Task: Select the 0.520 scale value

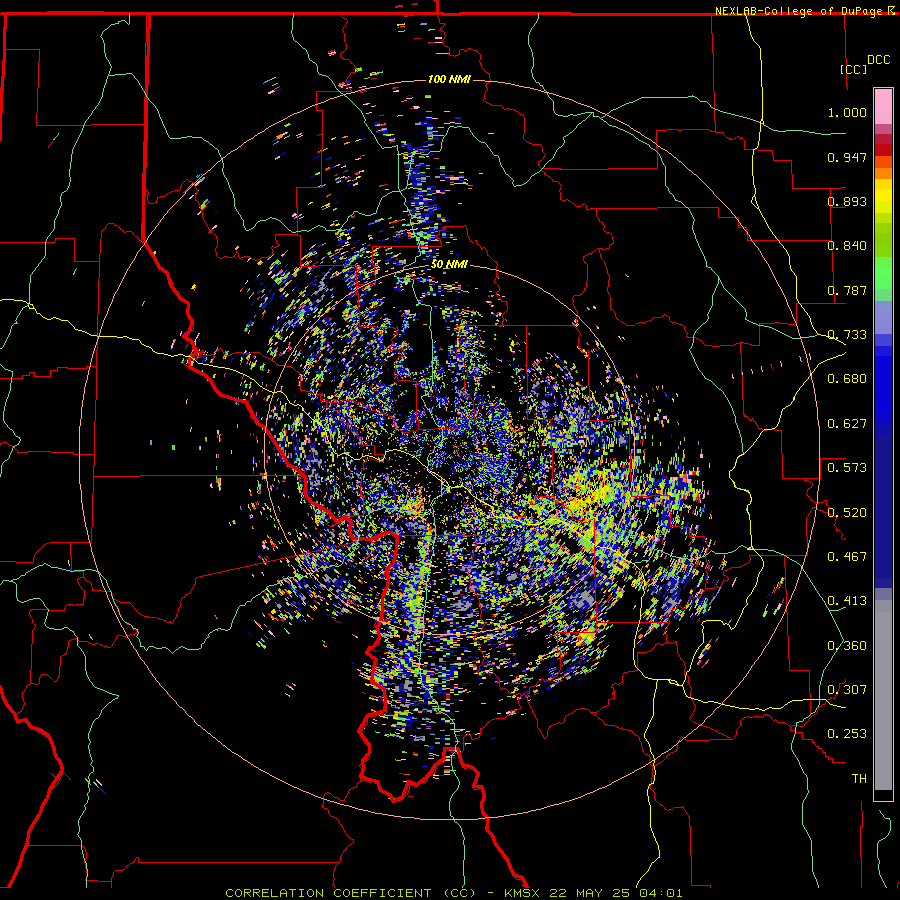Action: [847, 513]
